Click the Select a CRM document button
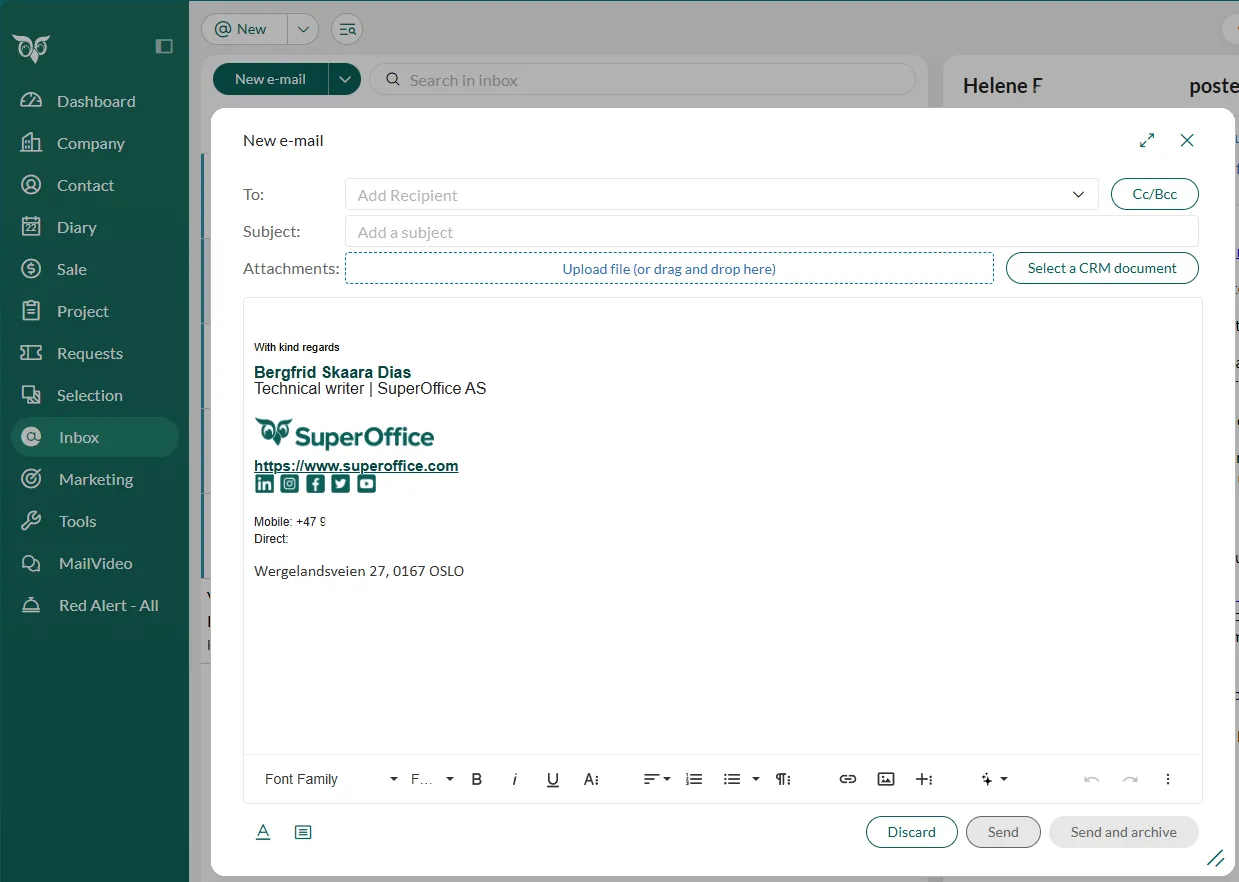Viewport: 1239px width, 882px height. (1101, 268)
